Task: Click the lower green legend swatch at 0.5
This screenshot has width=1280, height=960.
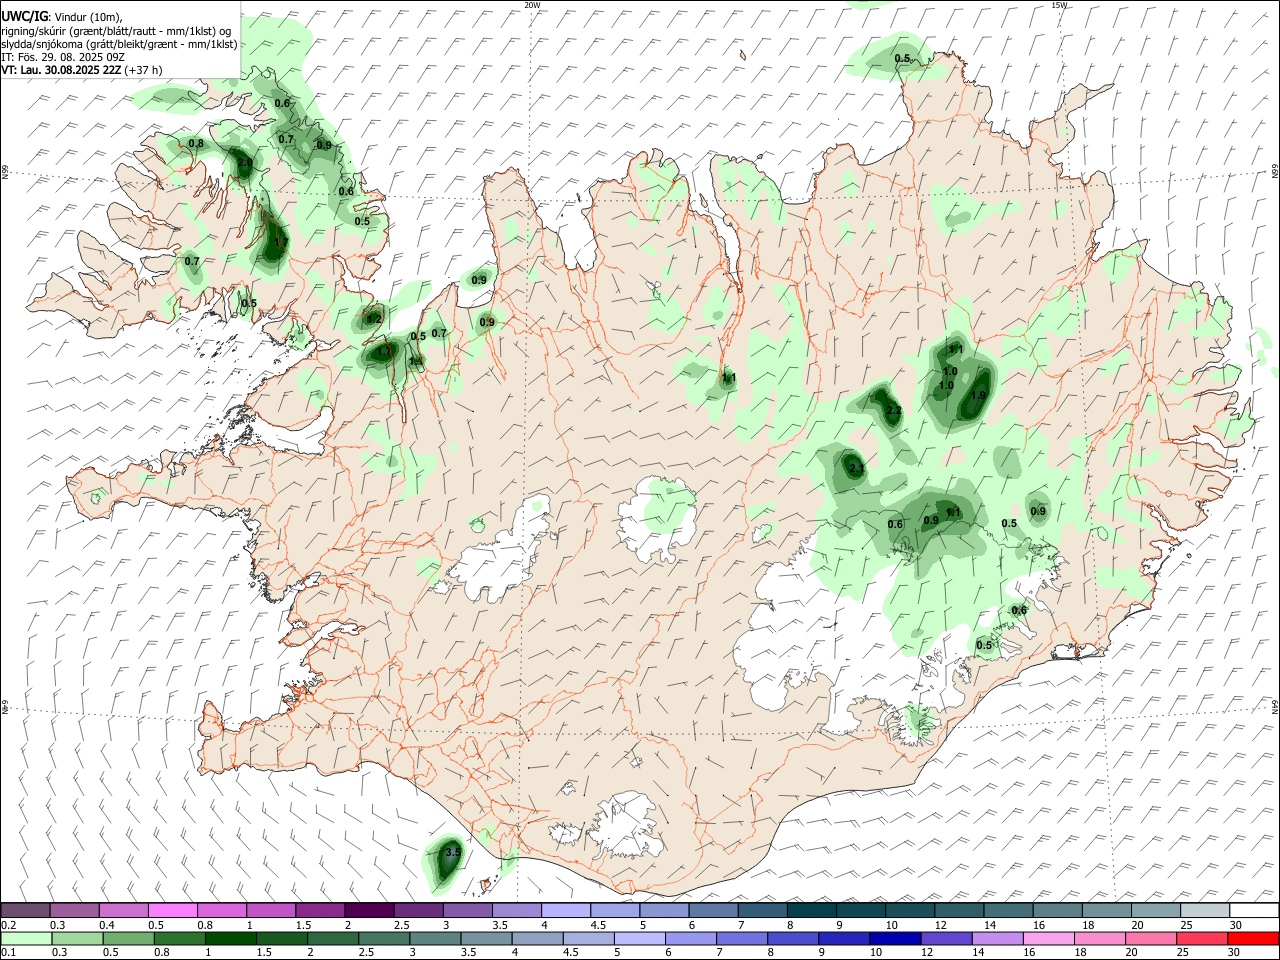Action: (x=128, y=938)
